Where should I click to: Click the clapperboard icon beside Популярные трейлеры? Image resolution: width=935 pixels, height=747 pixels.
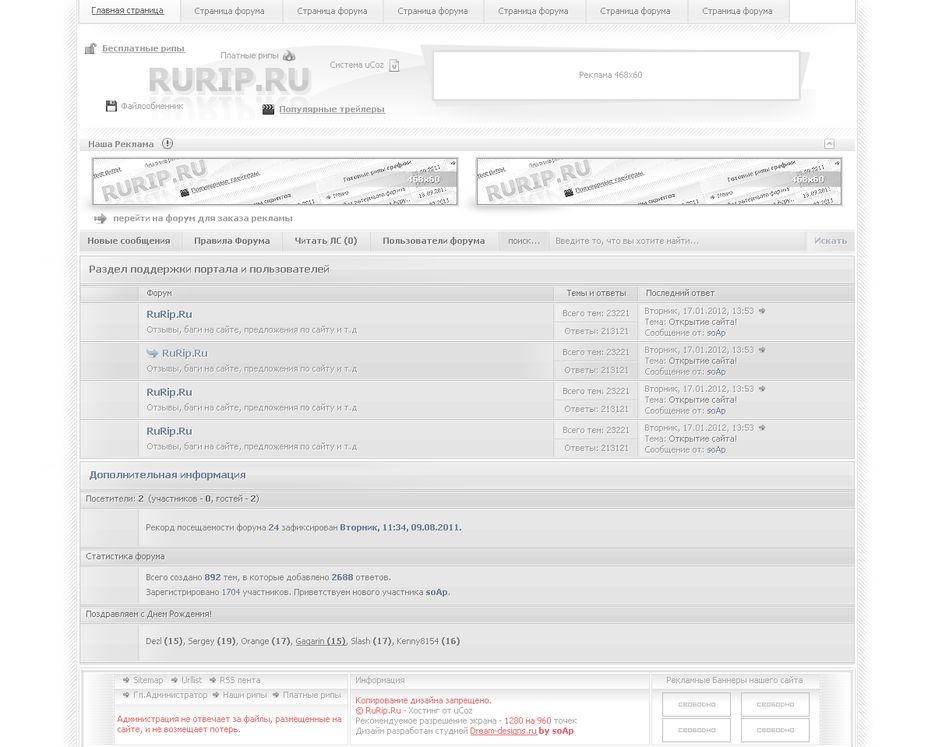coord(268,109)
